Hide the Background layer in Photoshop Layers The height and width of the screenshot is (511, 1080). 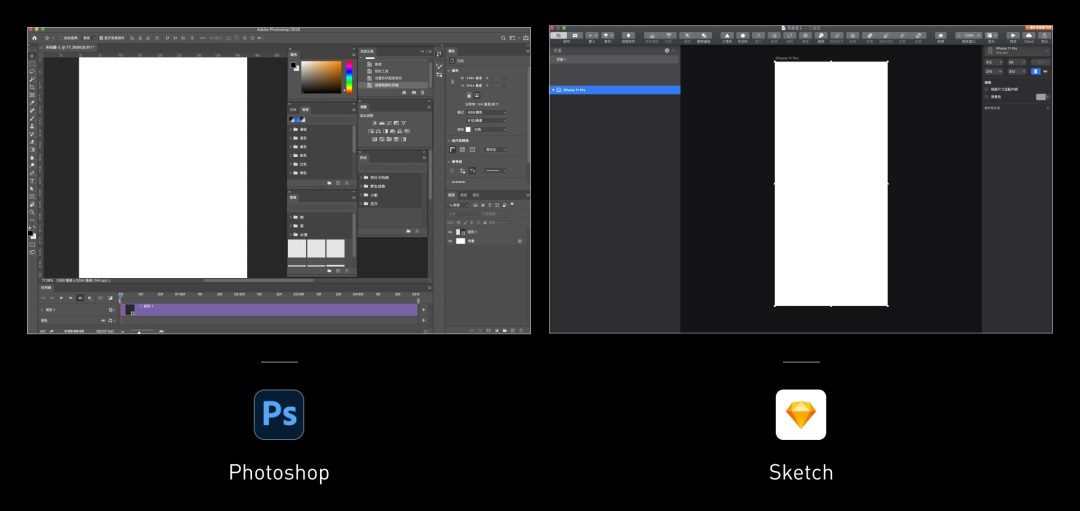(x=450, y=241)
